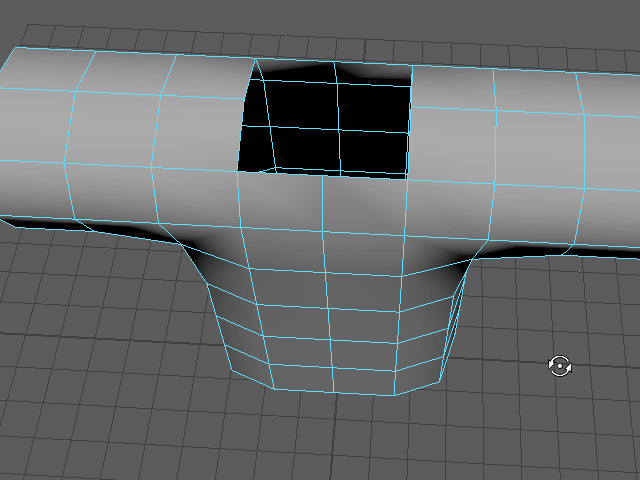The height and width of the screenshot is (480, 640).
Task: Select the hole's bottom-right corner vertex
Action: pyautogui.click(x=406, y=179)
